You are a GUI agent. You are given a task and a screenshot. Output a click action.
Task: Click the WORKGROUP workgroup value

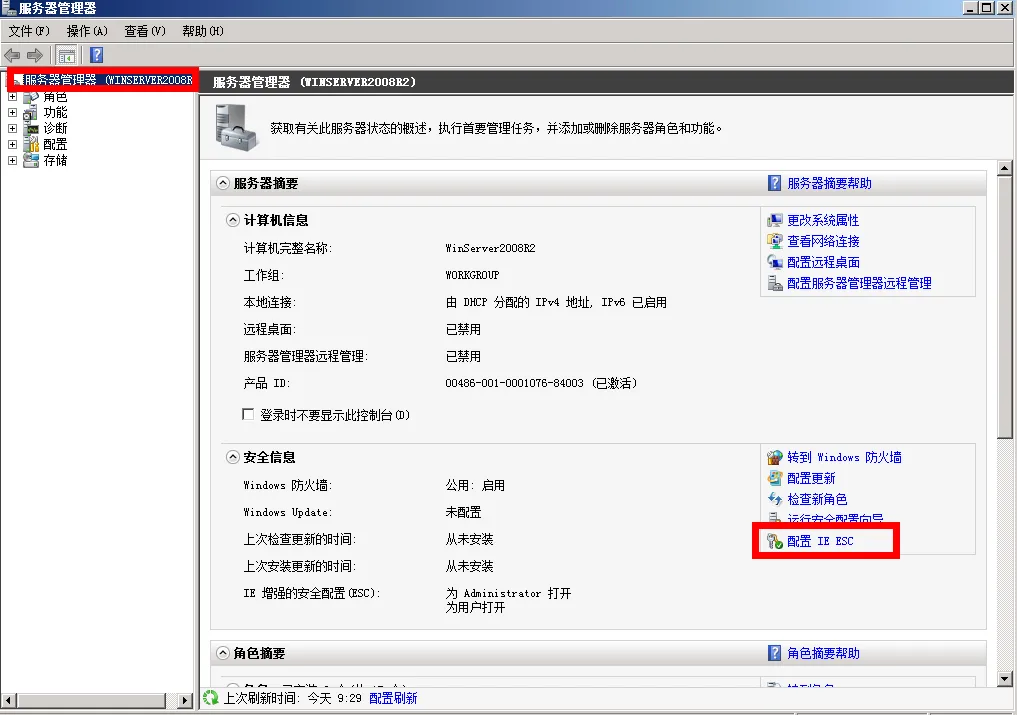click(472, 275)
